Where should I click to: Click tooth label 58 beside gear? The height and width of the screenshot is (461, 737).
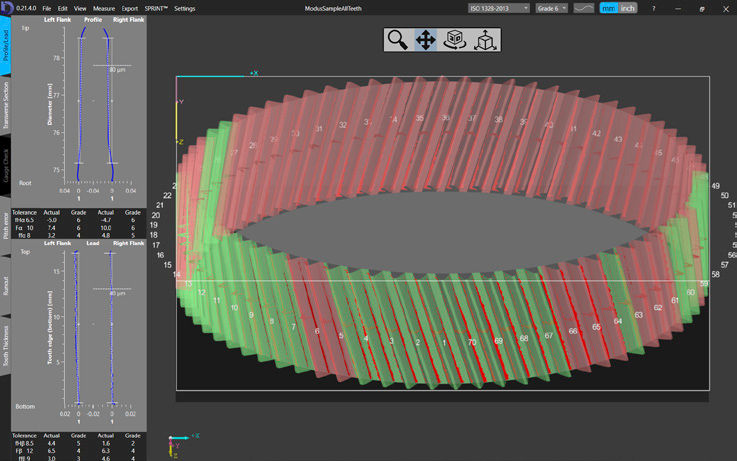[x=715, y=274]
